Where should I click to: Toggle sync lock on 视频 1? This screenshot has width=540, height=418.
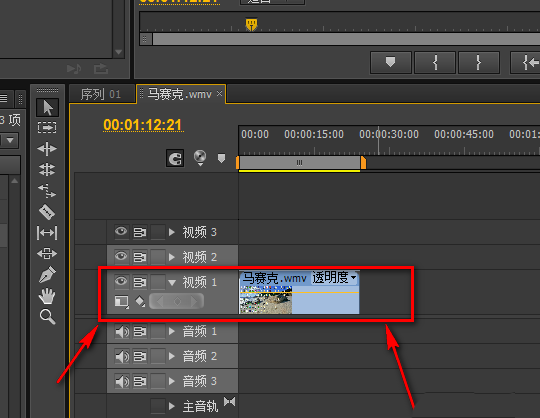pyautogui.click(x=140, y=282)
